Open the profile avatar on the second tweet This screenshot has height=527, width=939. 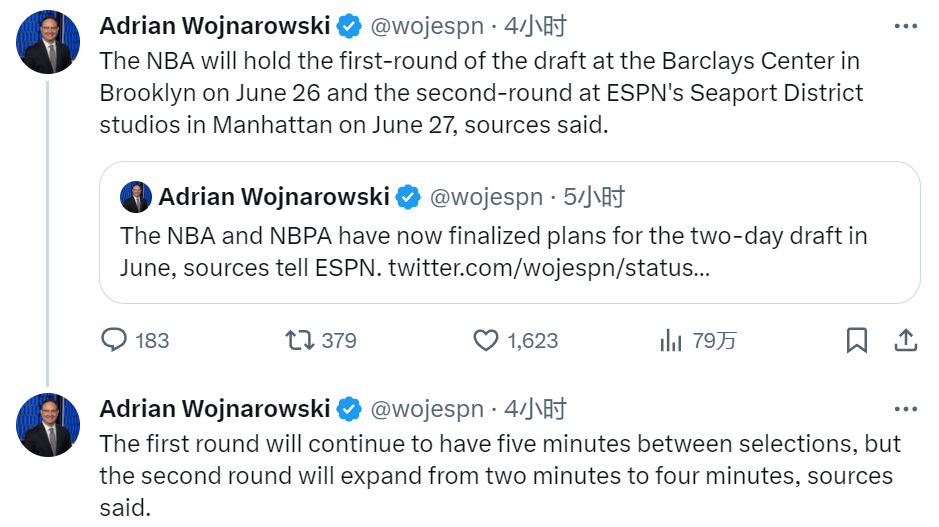point(48,425)
